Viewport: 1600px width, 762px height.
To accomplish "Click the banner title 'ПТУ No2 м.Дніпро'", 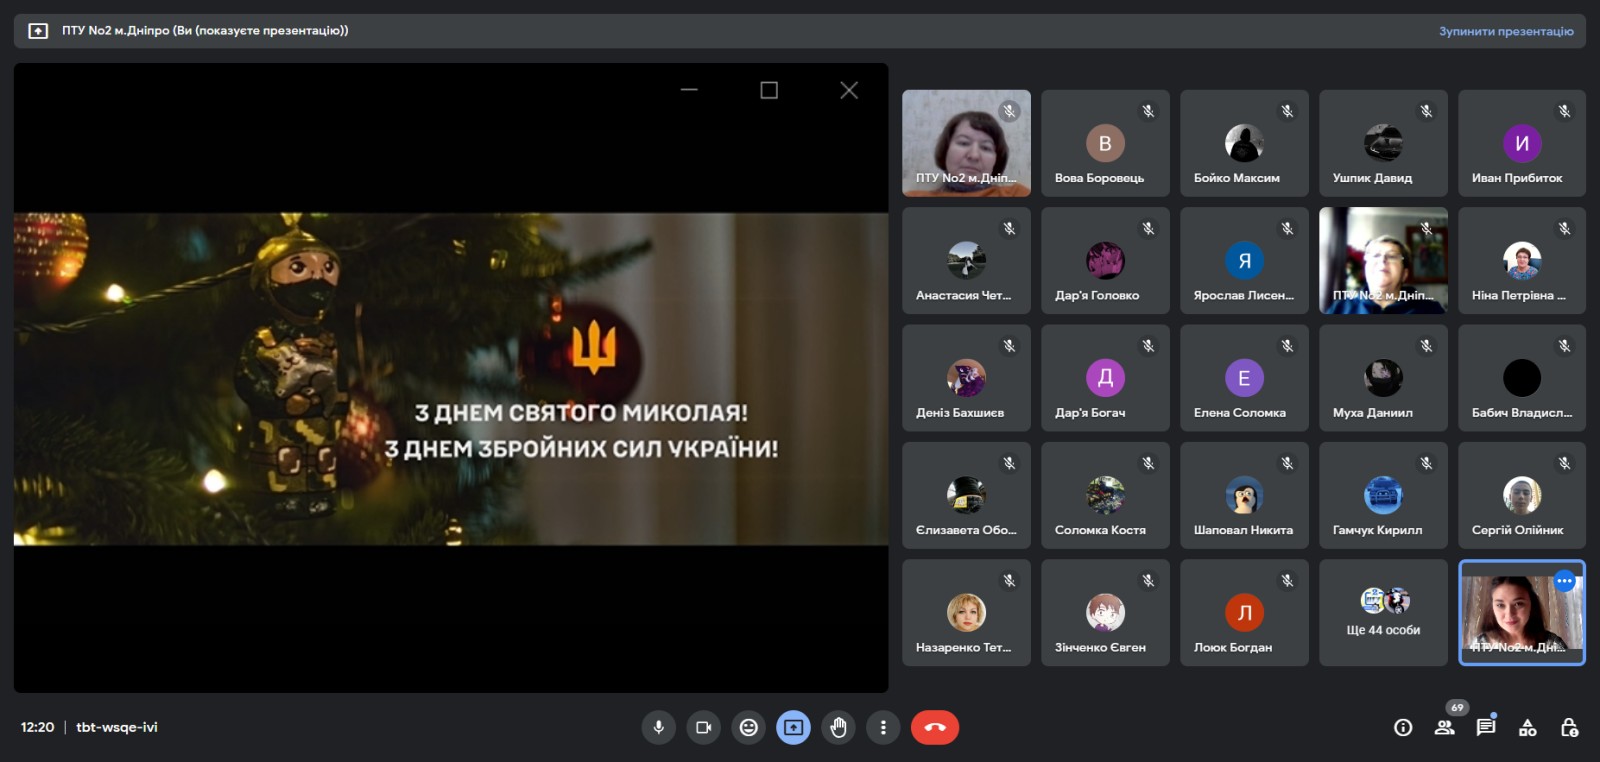I will coord(116,31).
